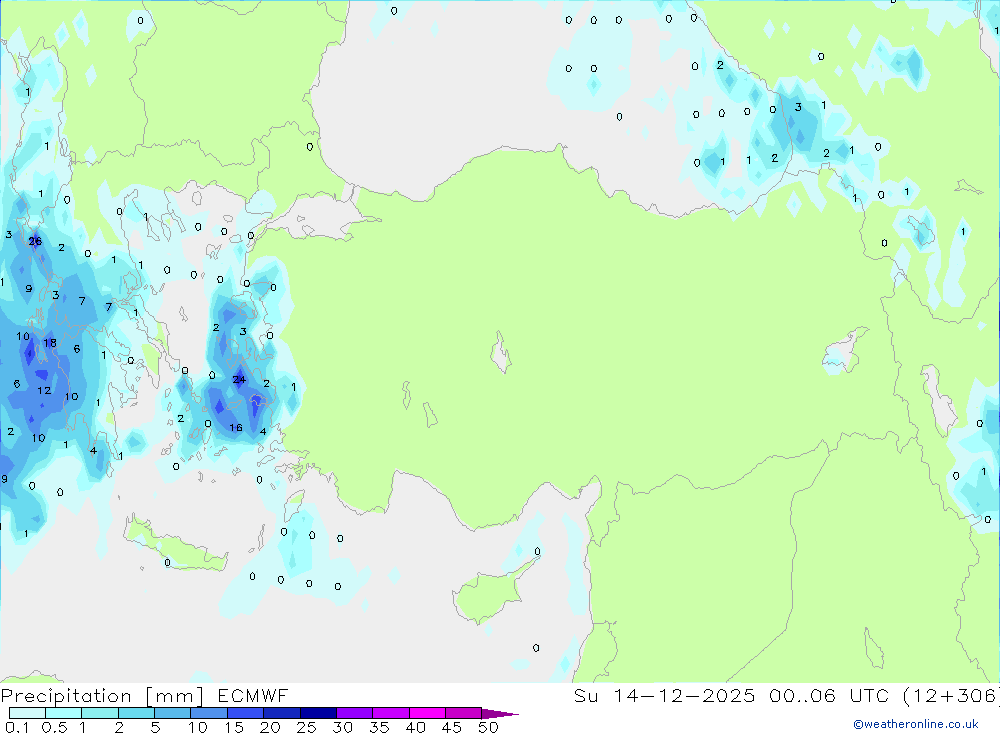Pick the 10–15 mm legend swatch
The width and height of the screenshot is (1000, 733).
pos(209,713)
